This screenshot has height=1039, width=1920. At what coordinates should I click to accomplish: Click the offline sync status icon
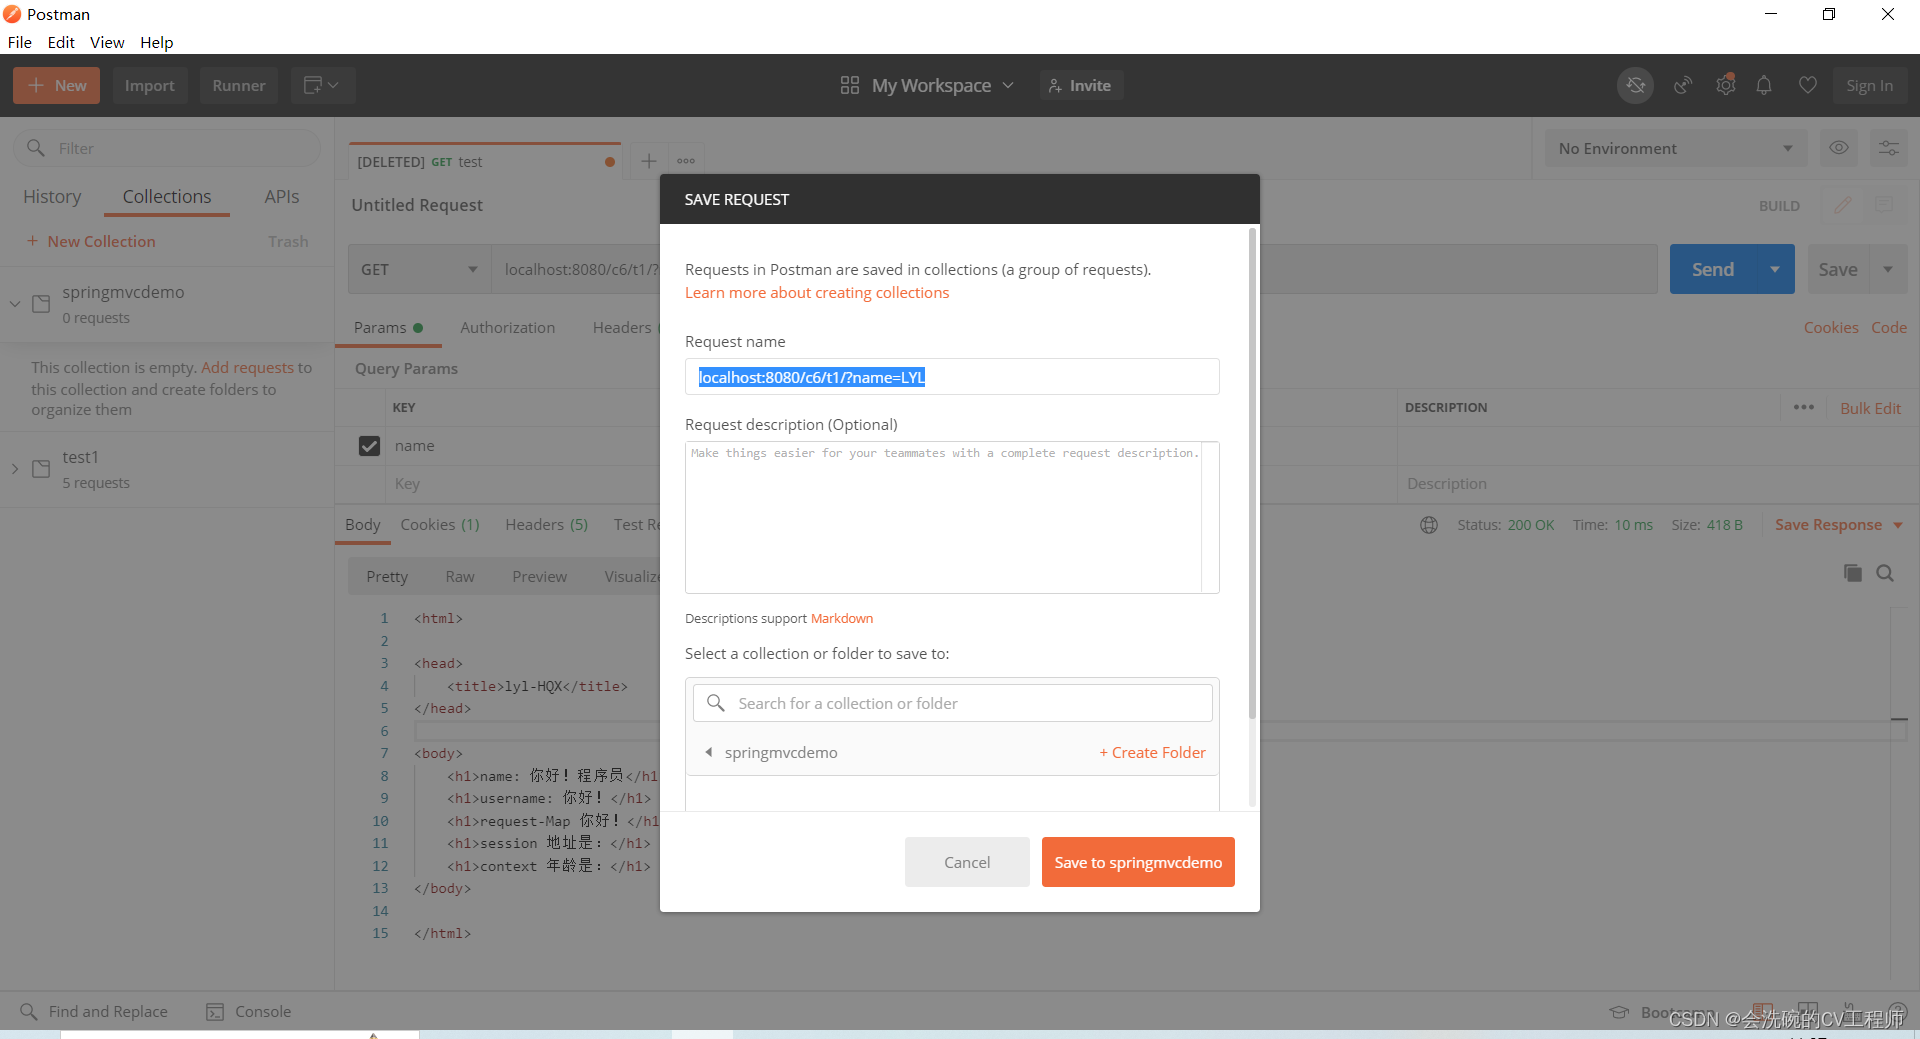pyautogui.click(x=1635, y=86)
